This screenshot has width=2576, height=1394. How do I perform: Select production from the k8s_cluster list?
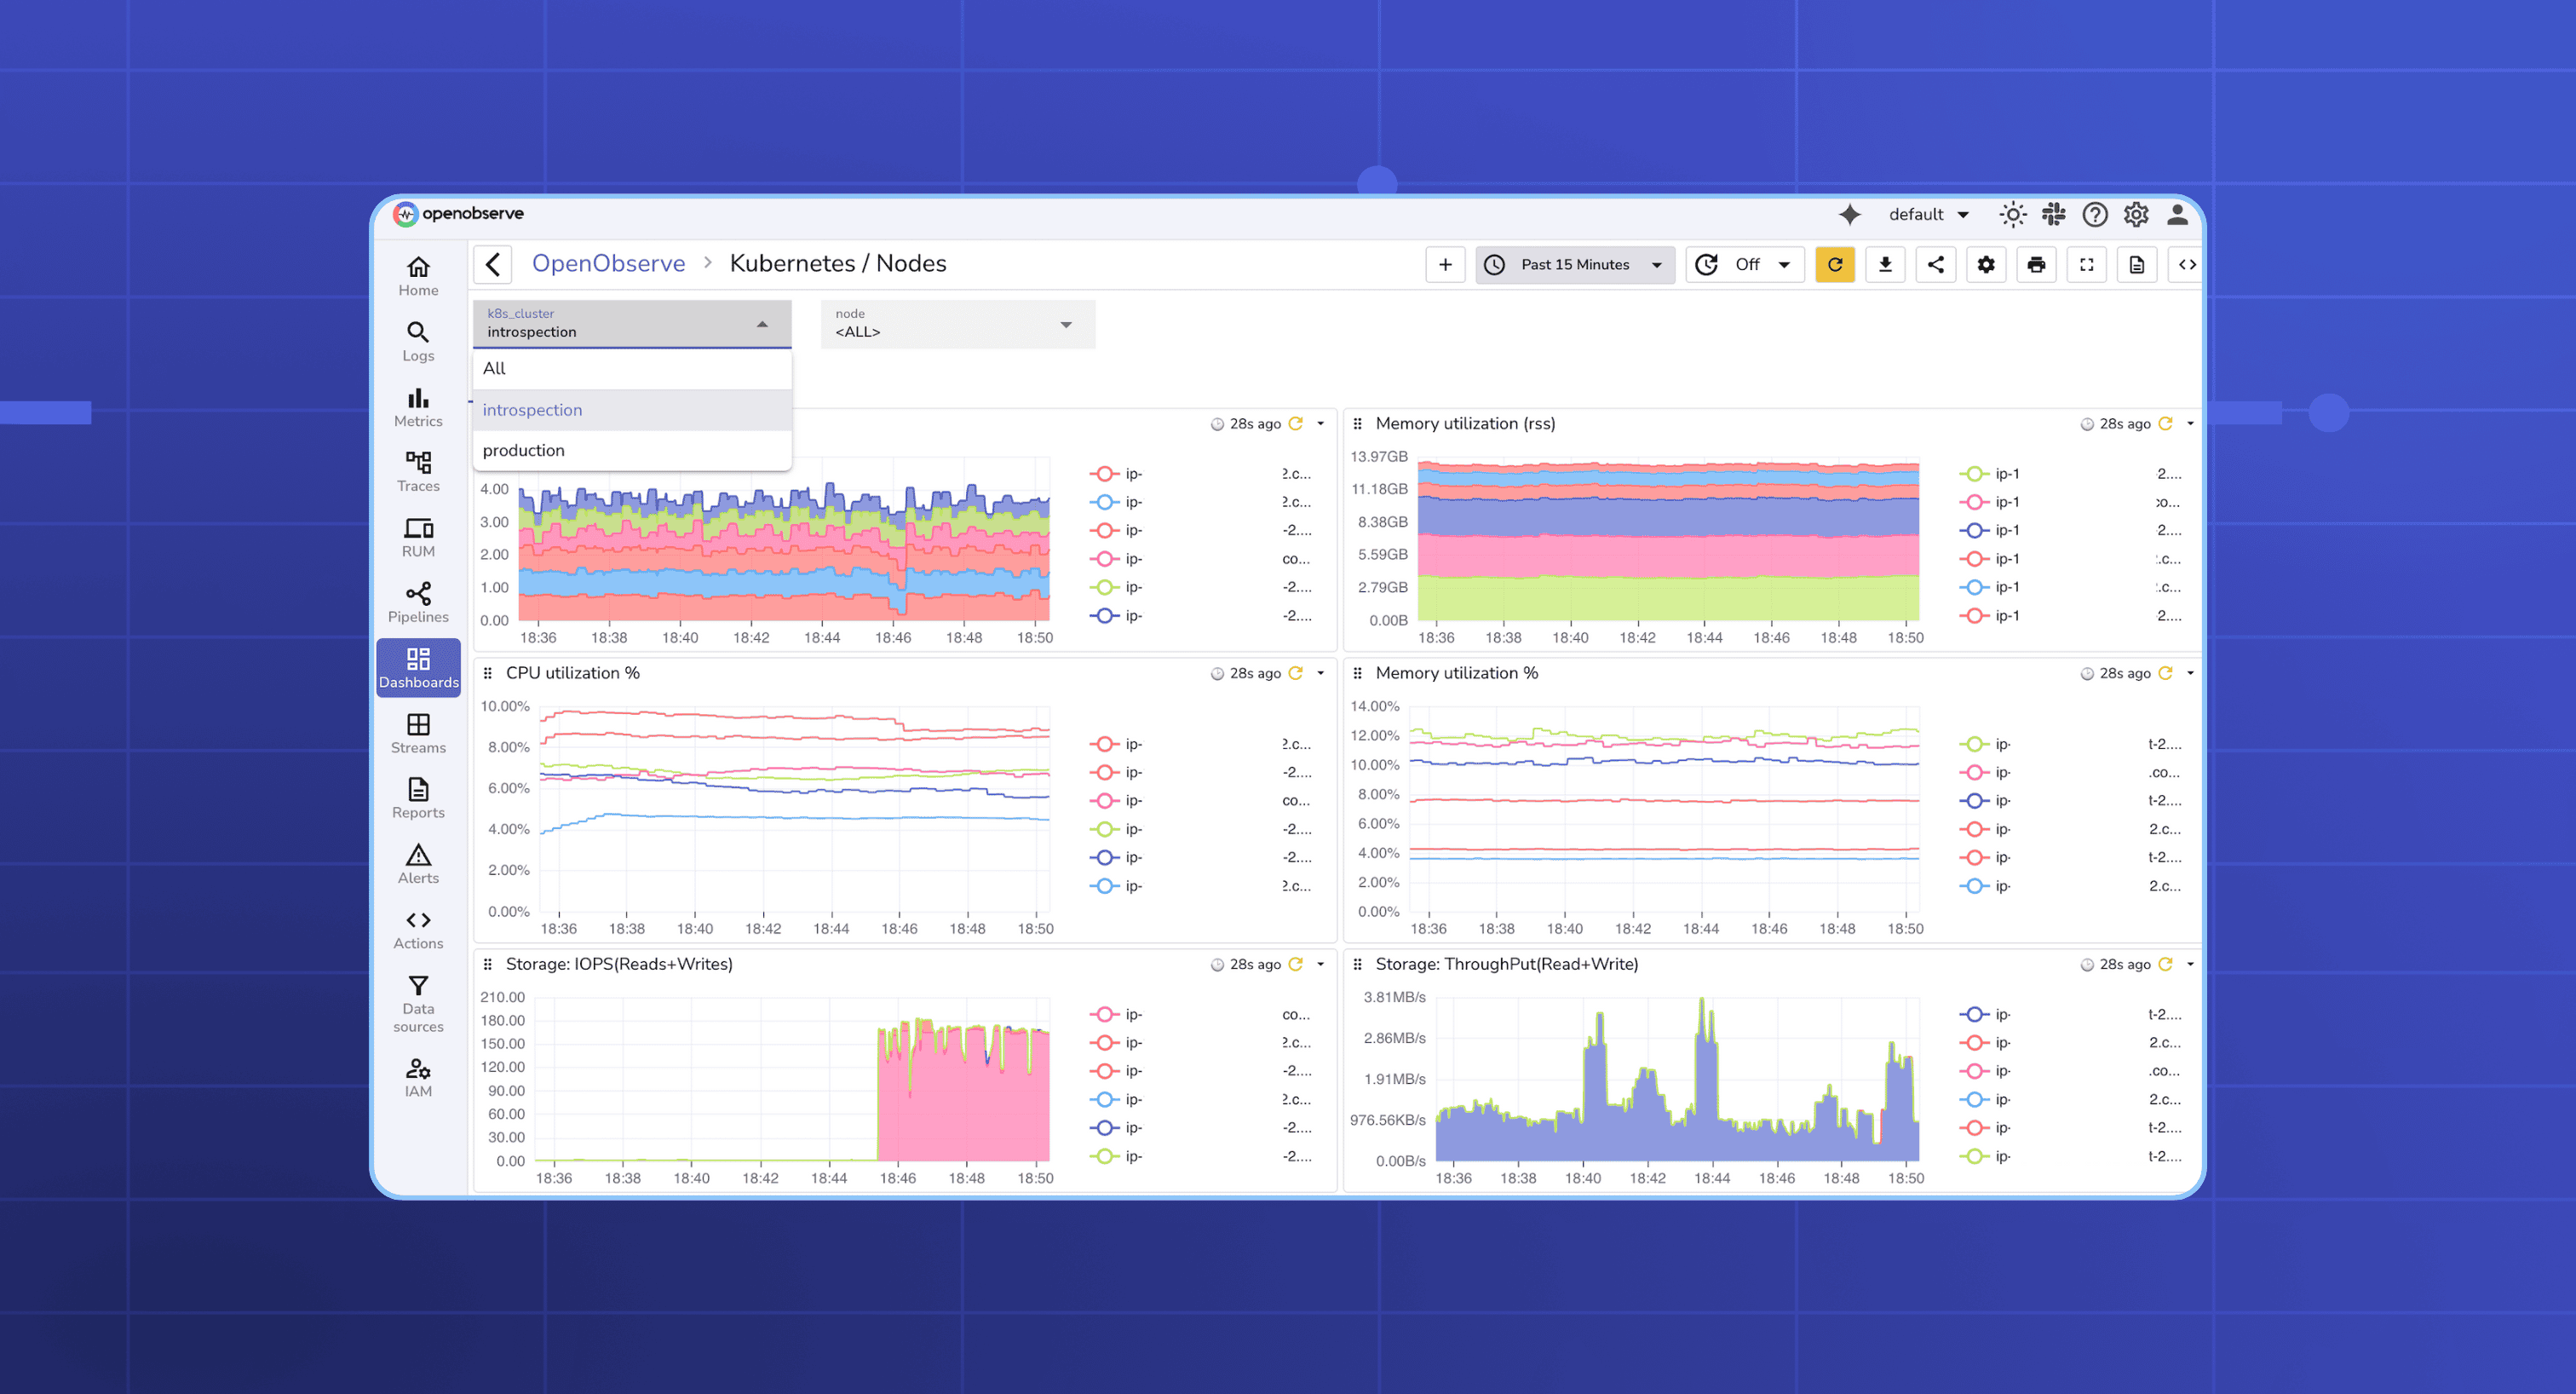pyautogui.click(x=523, y=450)
